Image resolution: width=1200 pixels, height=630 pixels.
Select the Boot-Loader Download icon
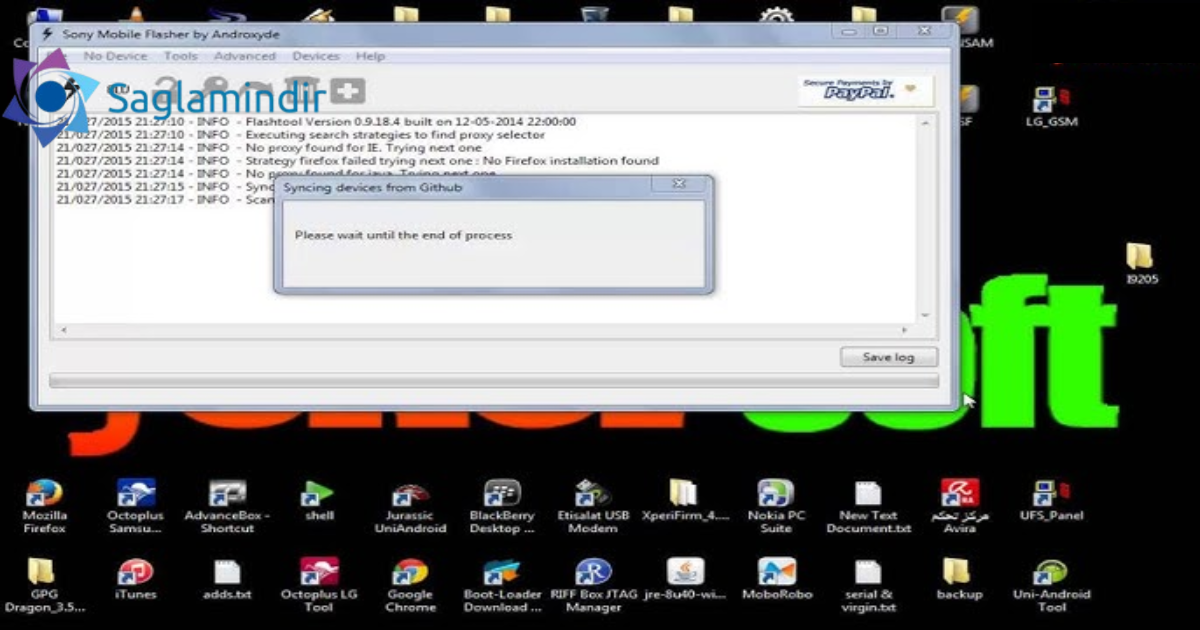[502, 585]
